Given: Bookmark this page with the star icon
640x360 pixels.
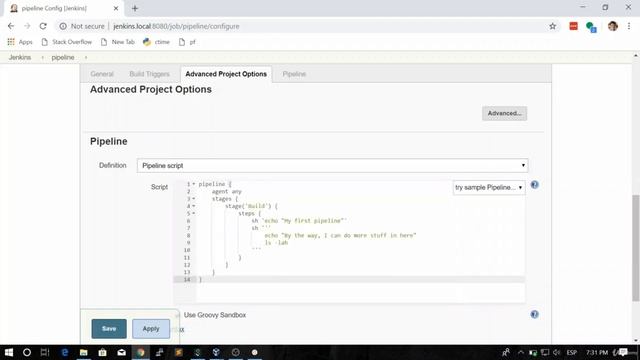Looking at the screenshot, I should pyautogui.click(x=552, y=26).
